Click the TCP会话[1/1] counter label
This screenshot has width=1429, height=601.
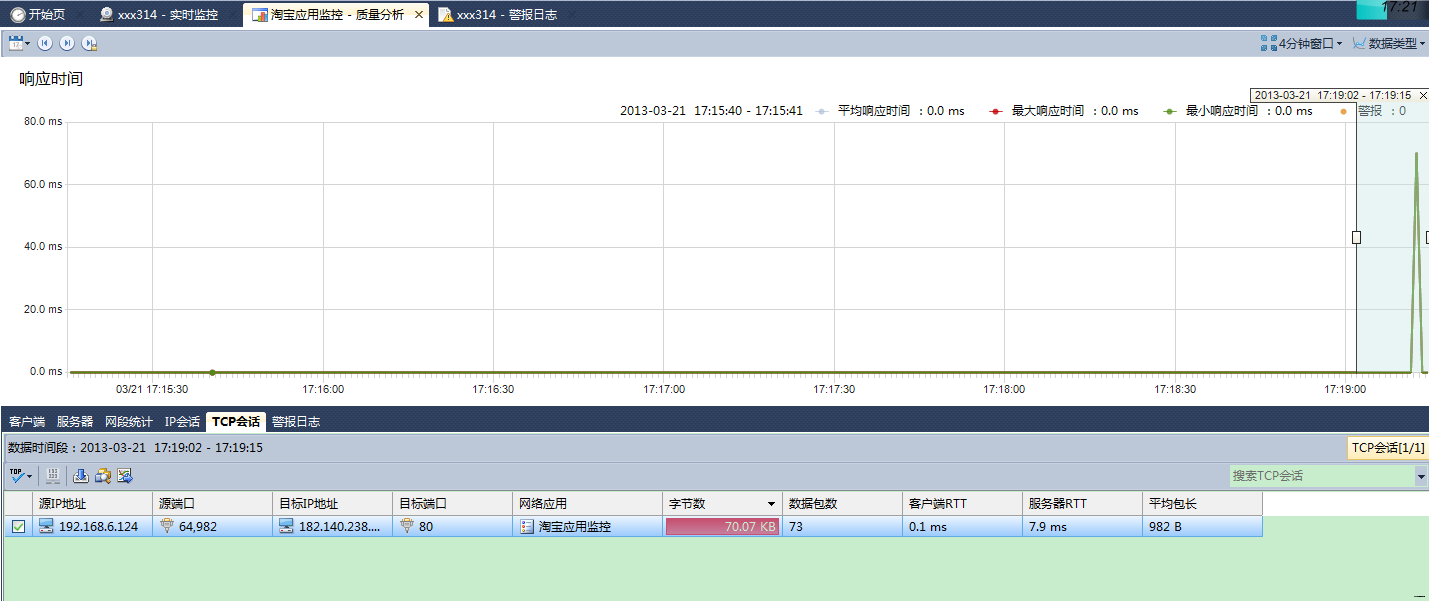[1388, 448]
